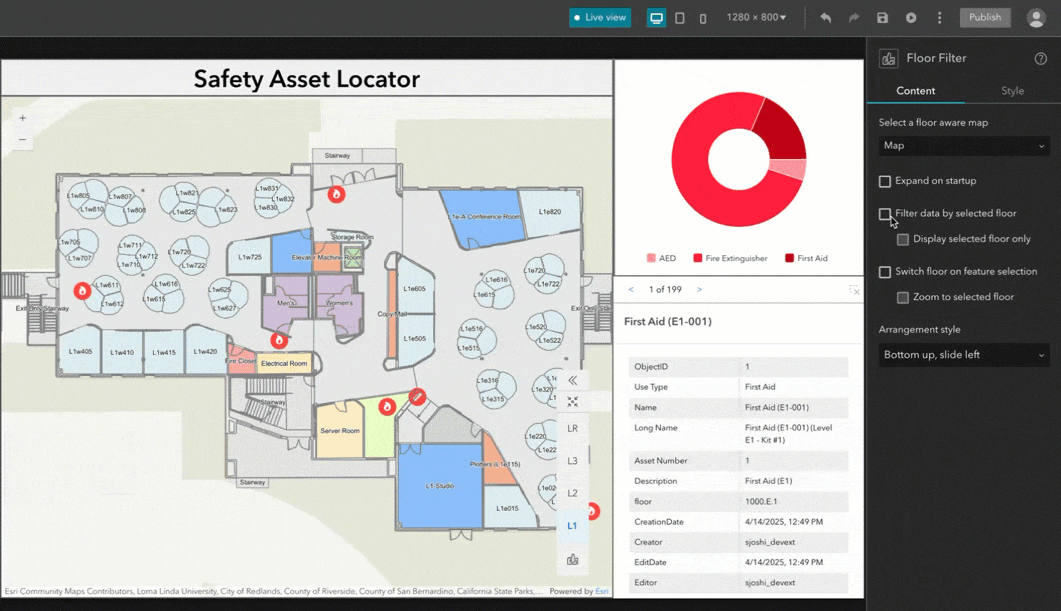Select floor level L2 in floor filter
Image resolution: width=1061 pixels, height=611 pixels.
(572, 493)
